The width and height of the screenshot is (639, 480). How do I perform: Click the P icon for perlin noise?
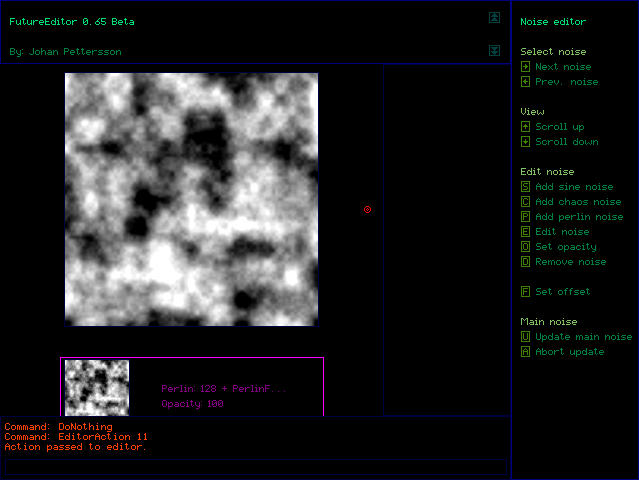(525, 217)
